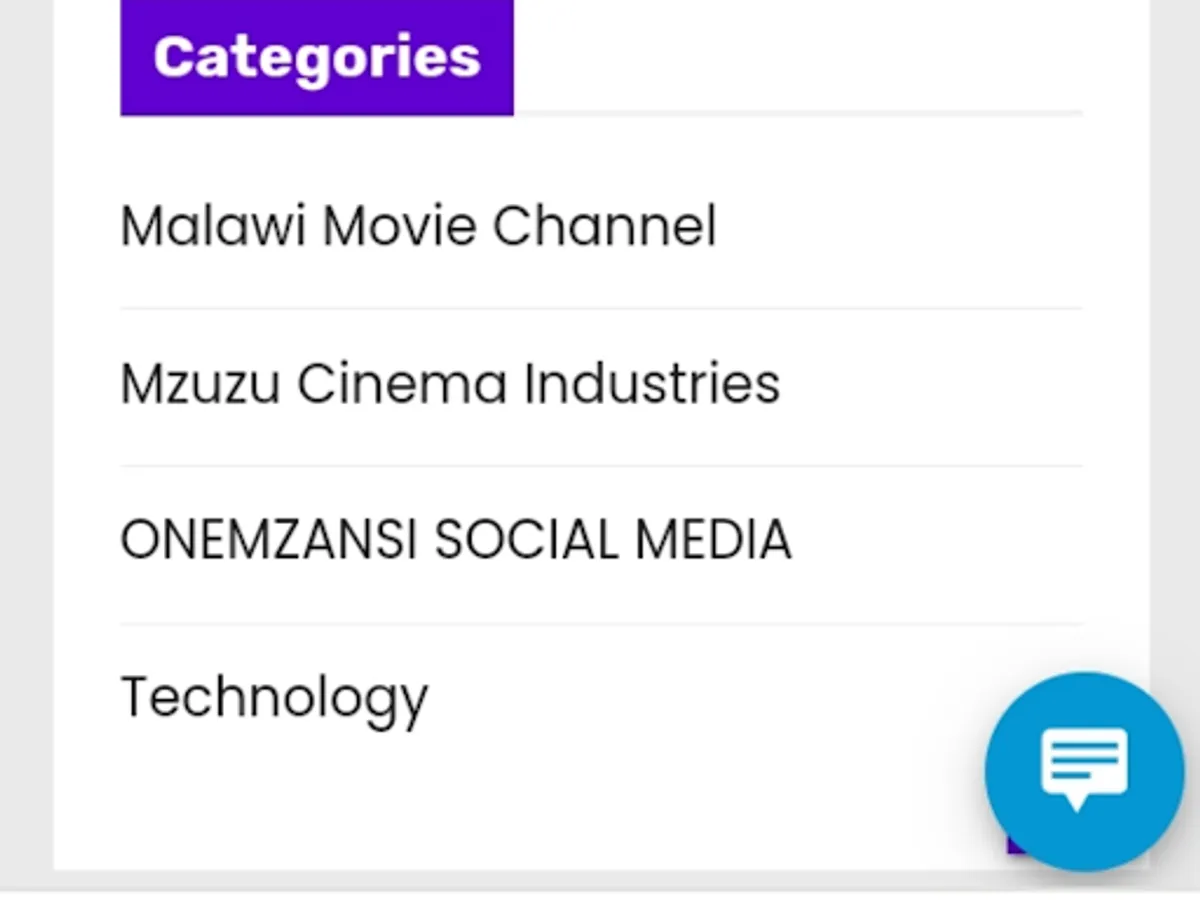Open the Malawi Movie Channel category

pos(418,226)
